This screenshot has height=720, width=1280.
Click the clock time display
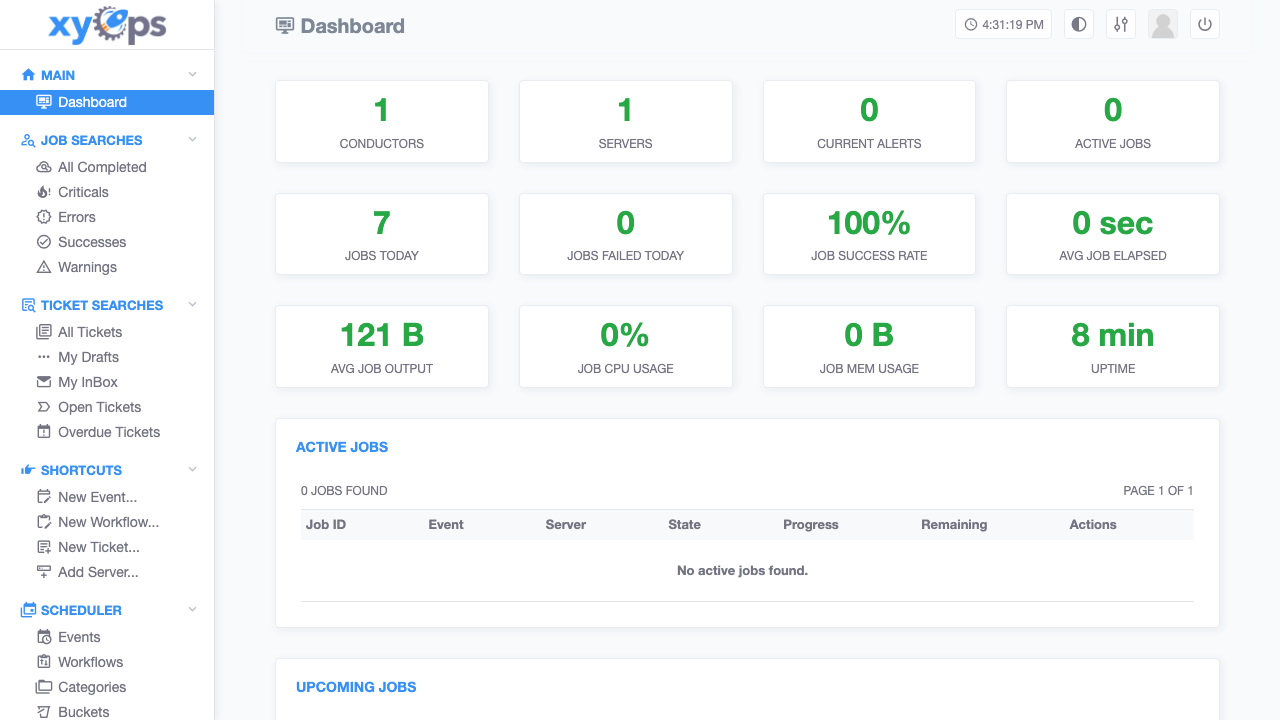(x=1004, y=25)
